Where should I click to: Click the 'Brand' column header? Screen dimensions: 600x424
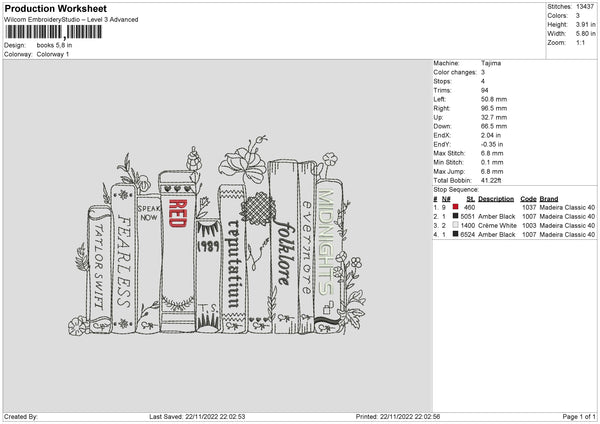coord(549,199)
